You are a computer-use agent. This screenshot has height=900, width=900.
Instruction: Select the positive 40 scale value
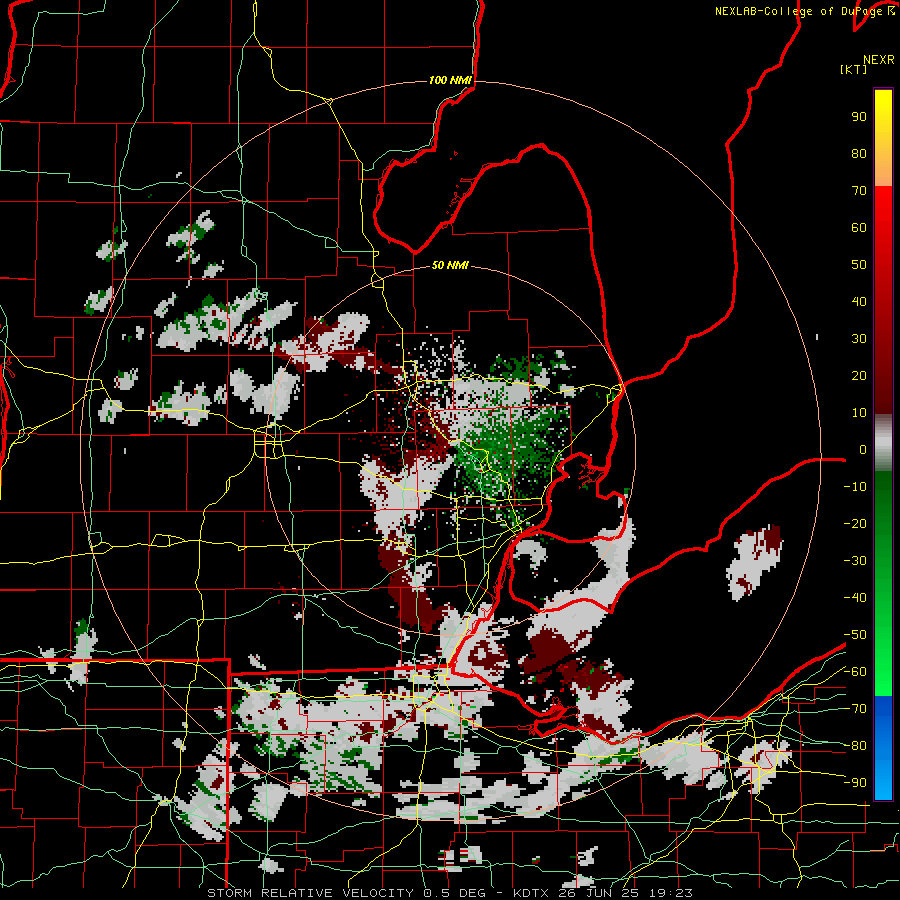click(x=859, y=302)
